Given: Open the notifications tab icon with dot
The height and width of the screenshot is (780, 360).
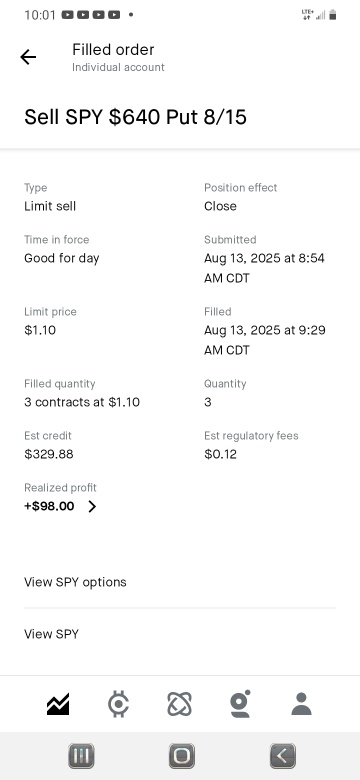Looking at the screenshot, I should tap(240, 704).
